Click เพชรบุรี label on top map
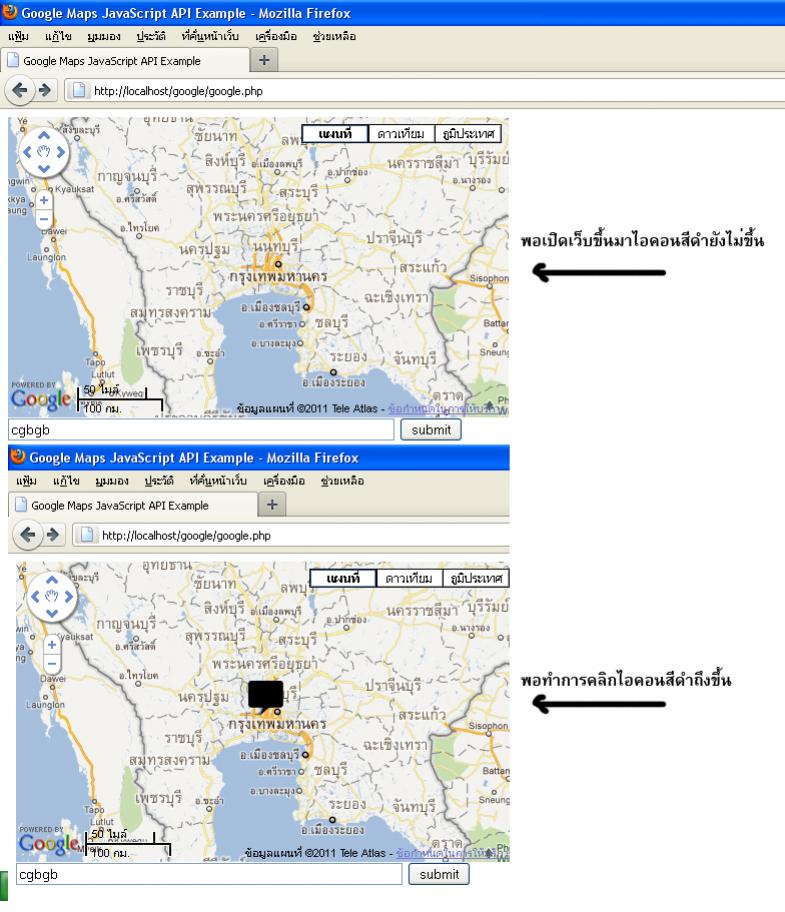The image size is (785, 912). click(159, 350)
